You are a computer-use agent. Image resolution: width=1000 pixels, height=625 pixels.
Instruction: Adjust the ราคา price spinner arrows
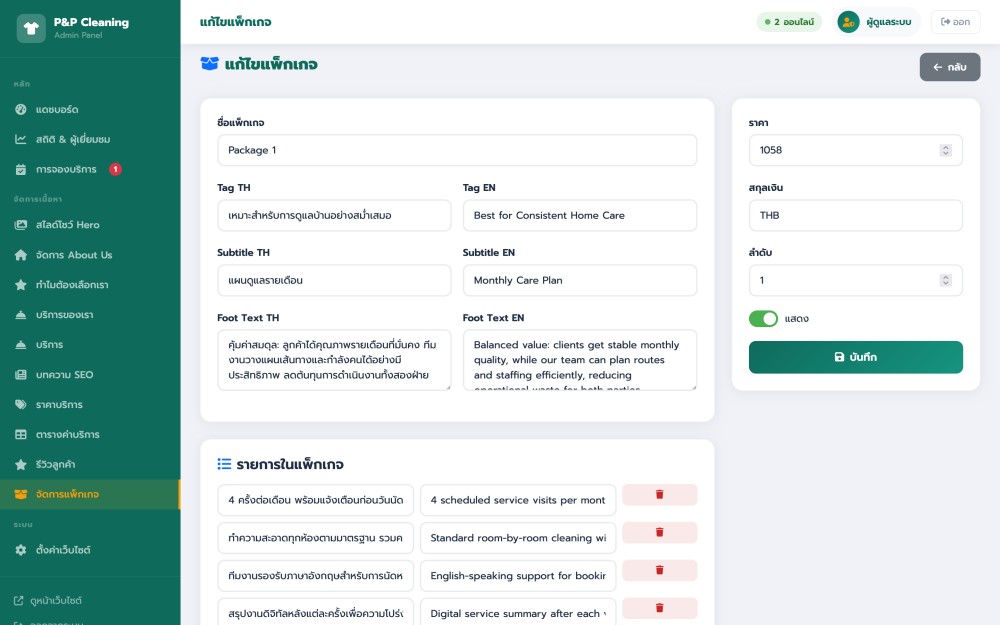pyautogui.click(x=945, y=150)
